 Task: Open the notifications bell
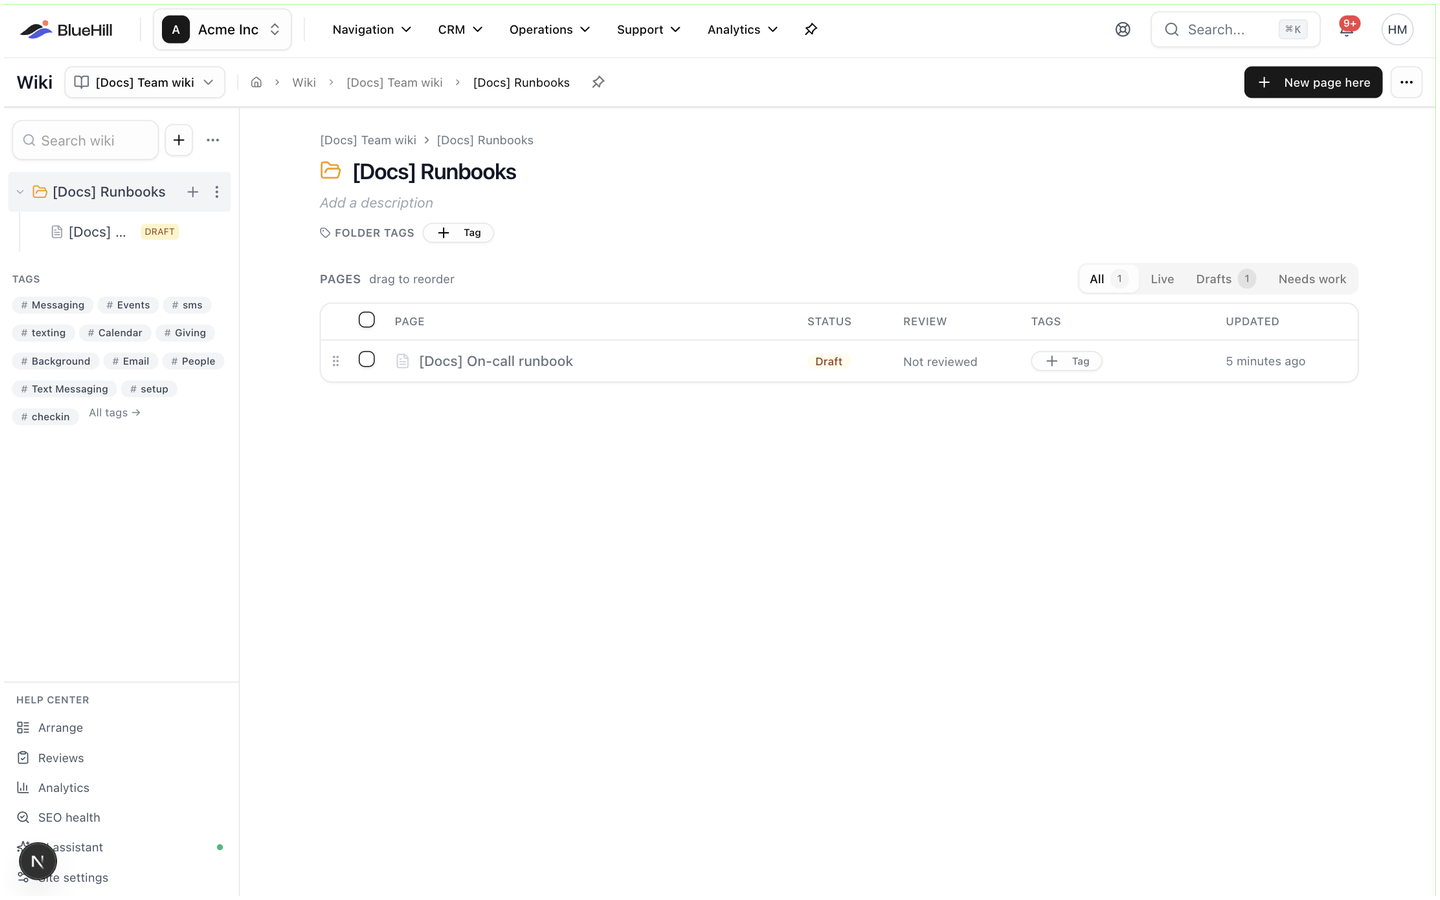(1346, 30)
